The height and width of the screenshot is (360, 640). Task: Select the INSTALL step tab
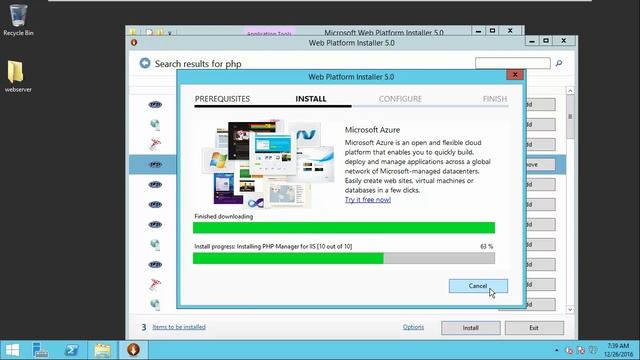311,99
